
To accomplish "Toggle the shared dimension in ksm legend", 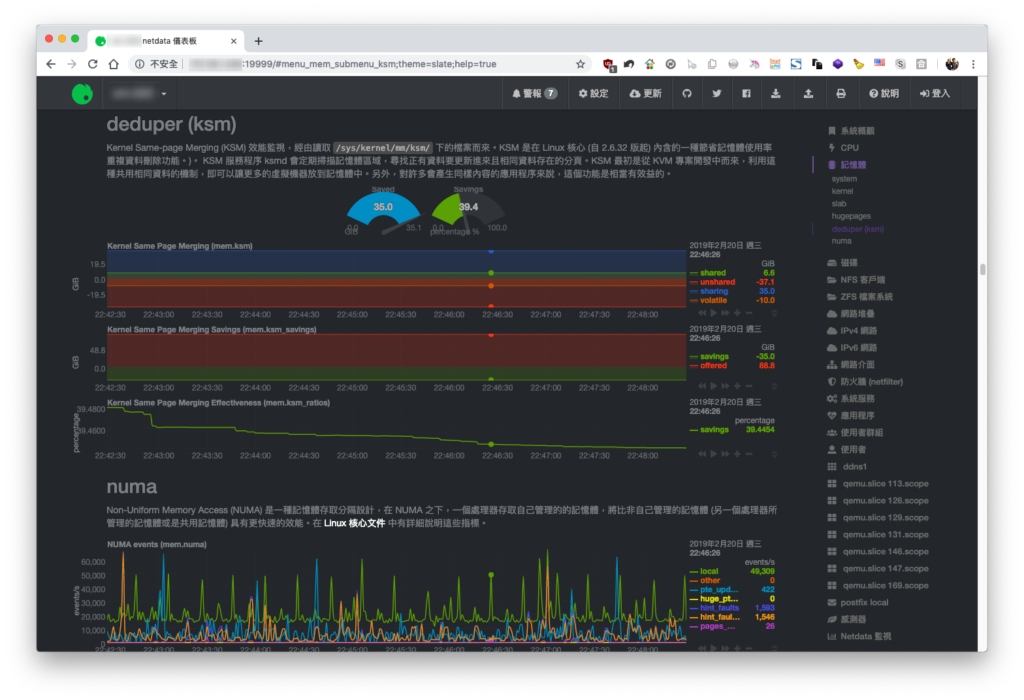I will (712, 273).
